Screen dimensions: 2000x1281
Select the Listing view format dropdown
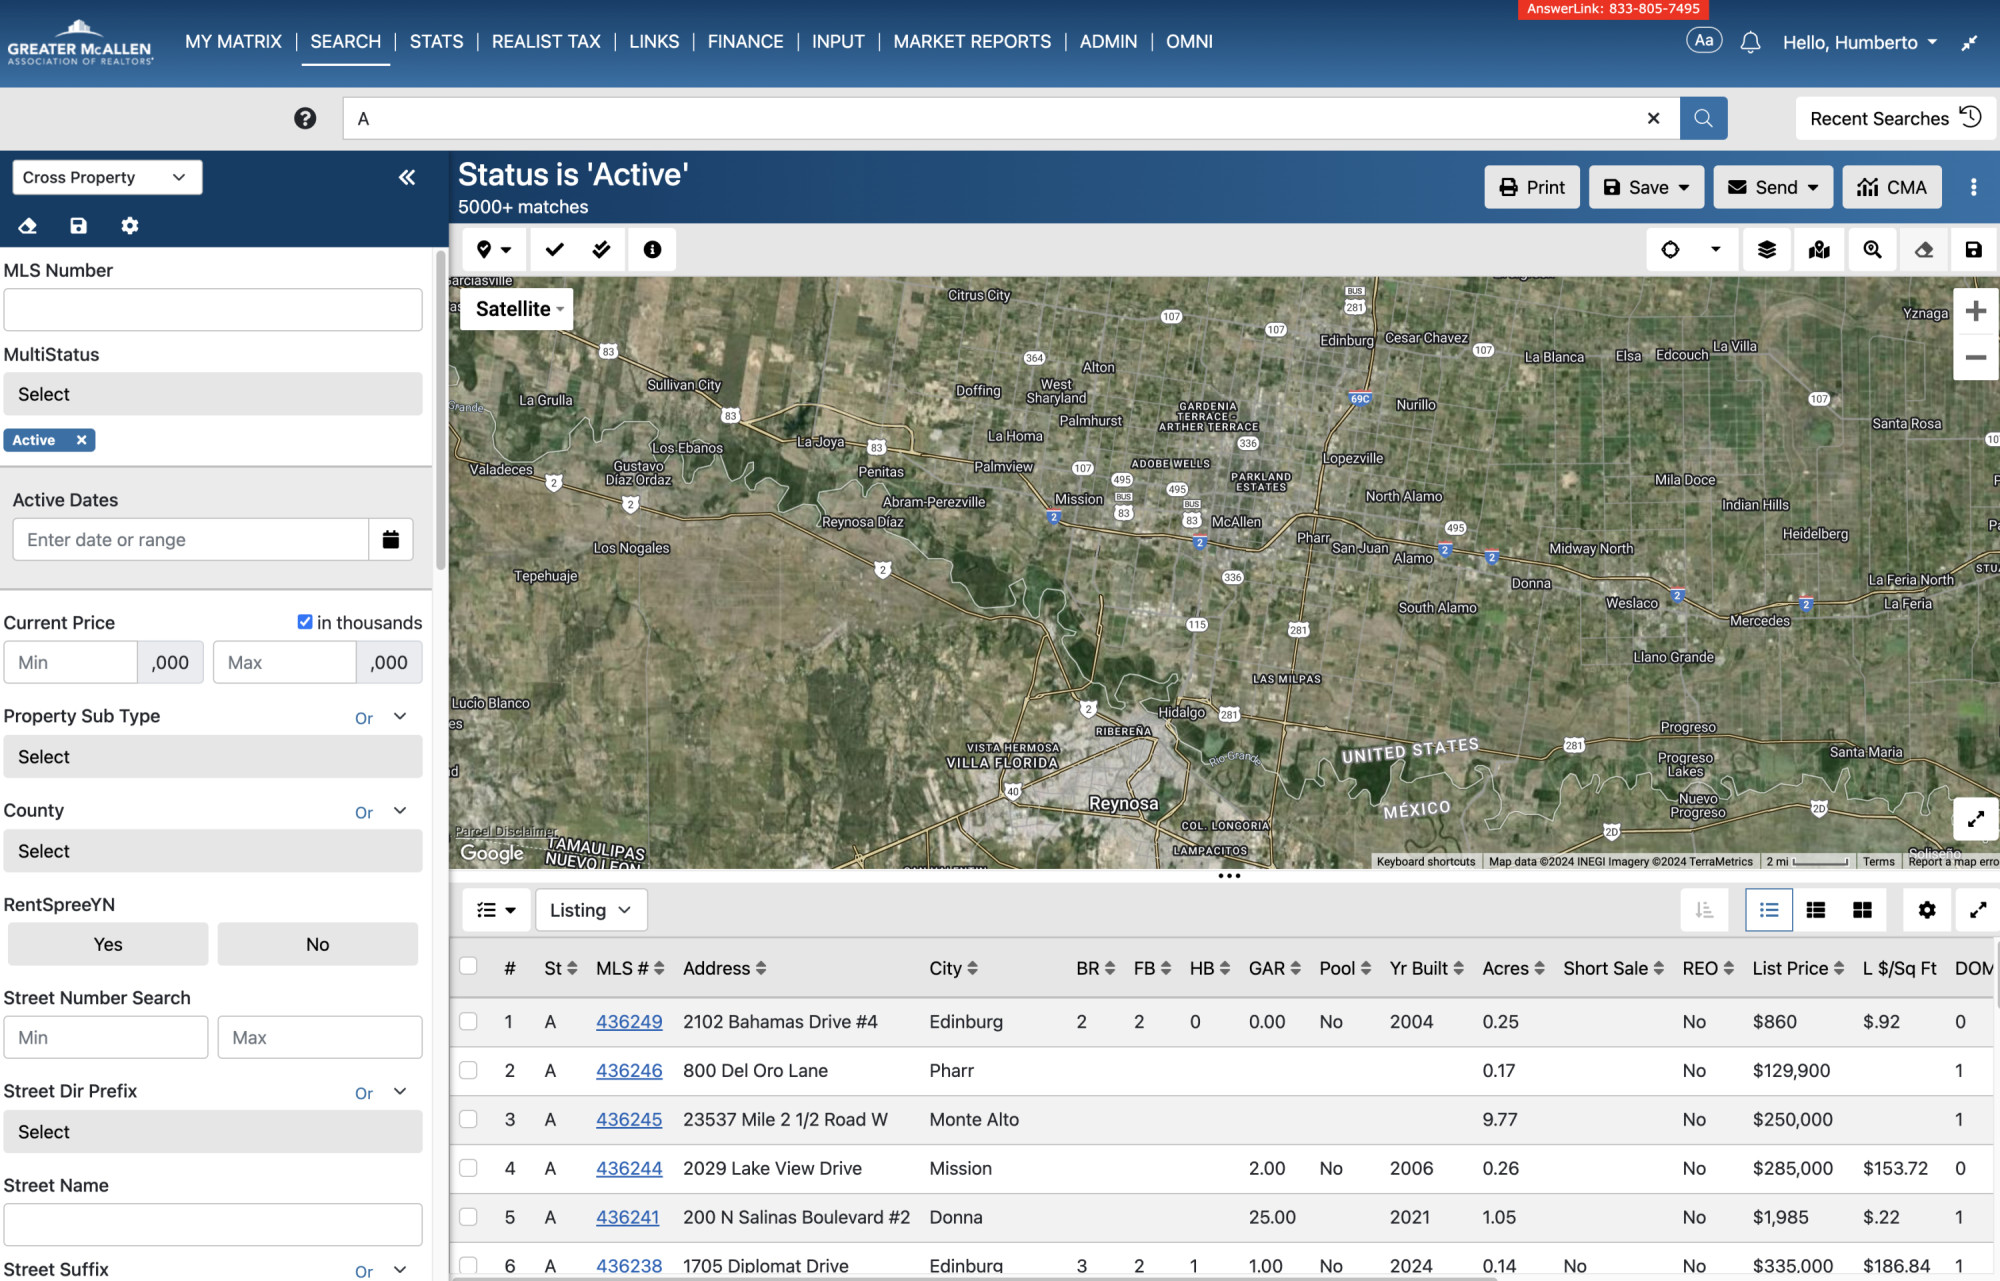589,908
